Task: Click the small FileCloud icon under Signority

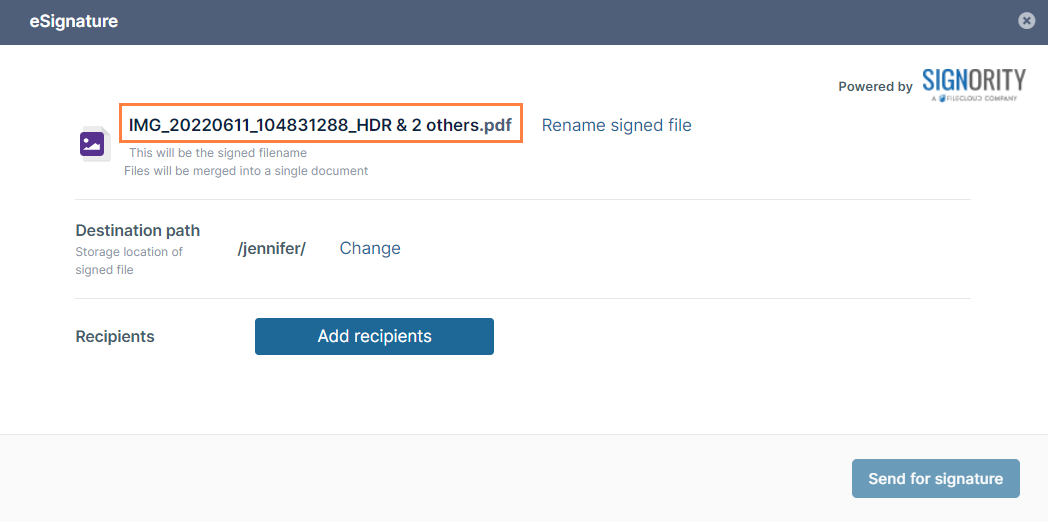Action: pos(942,98)
